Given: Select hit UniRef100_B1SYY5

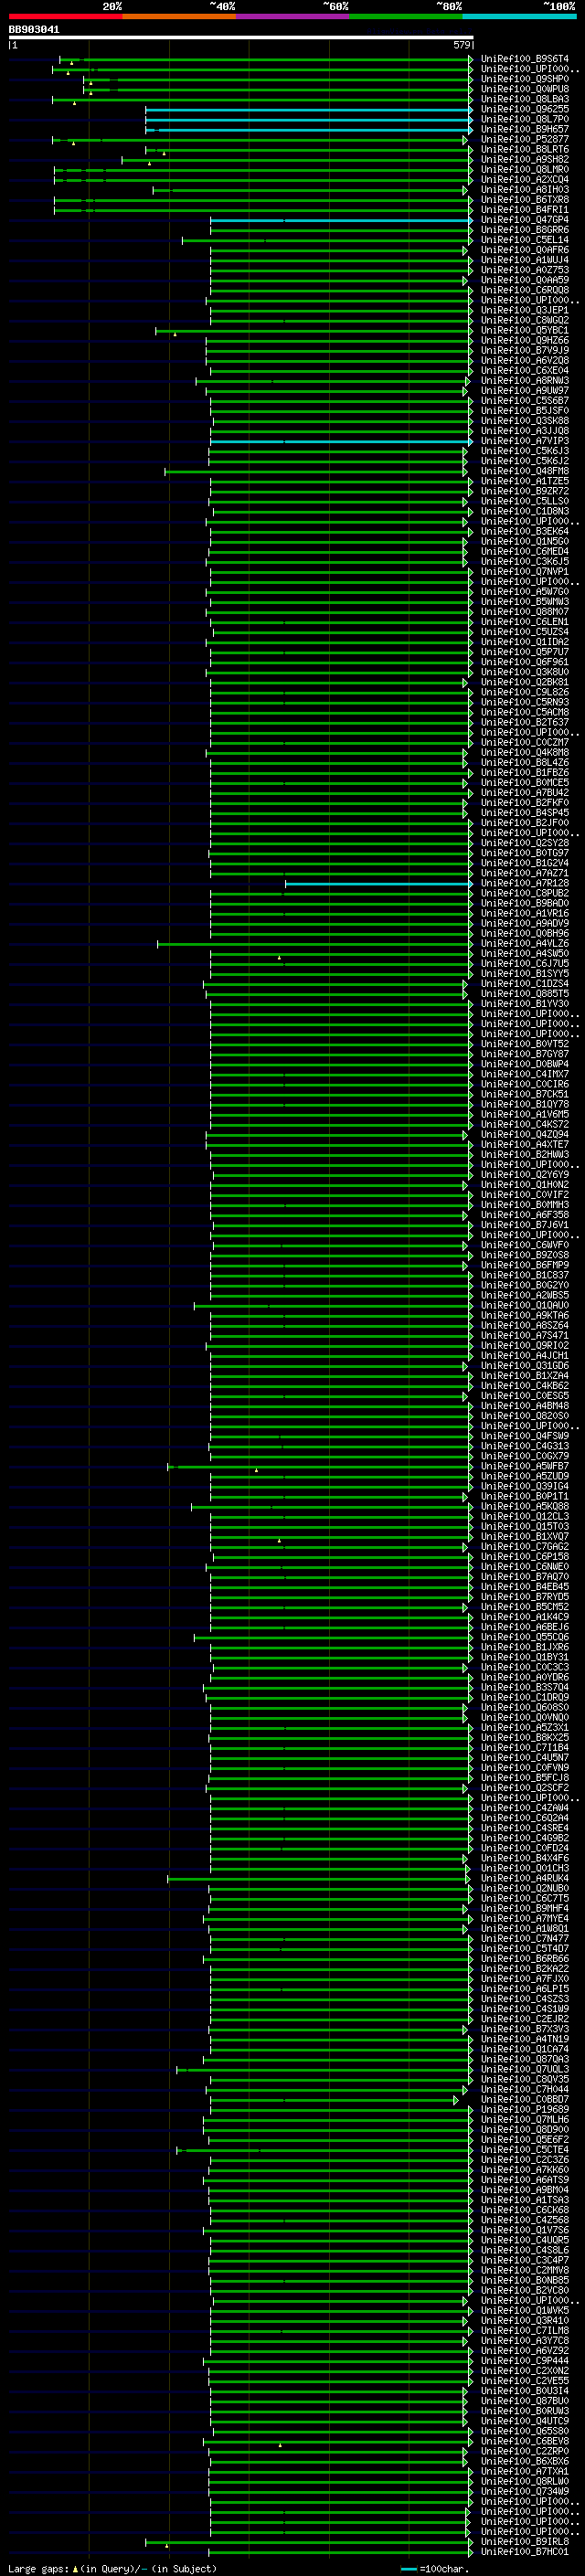Looking at the screenshot, I should [x=524, y=973].
